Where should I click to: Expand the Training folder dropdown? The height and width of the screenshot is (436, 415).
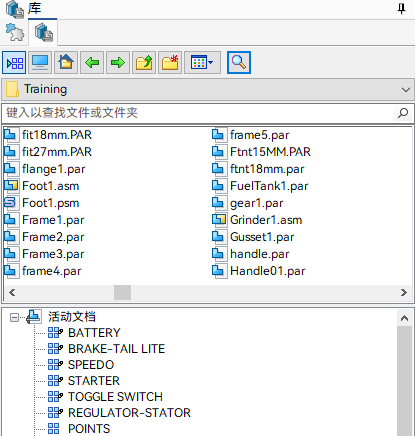[406, 90]
